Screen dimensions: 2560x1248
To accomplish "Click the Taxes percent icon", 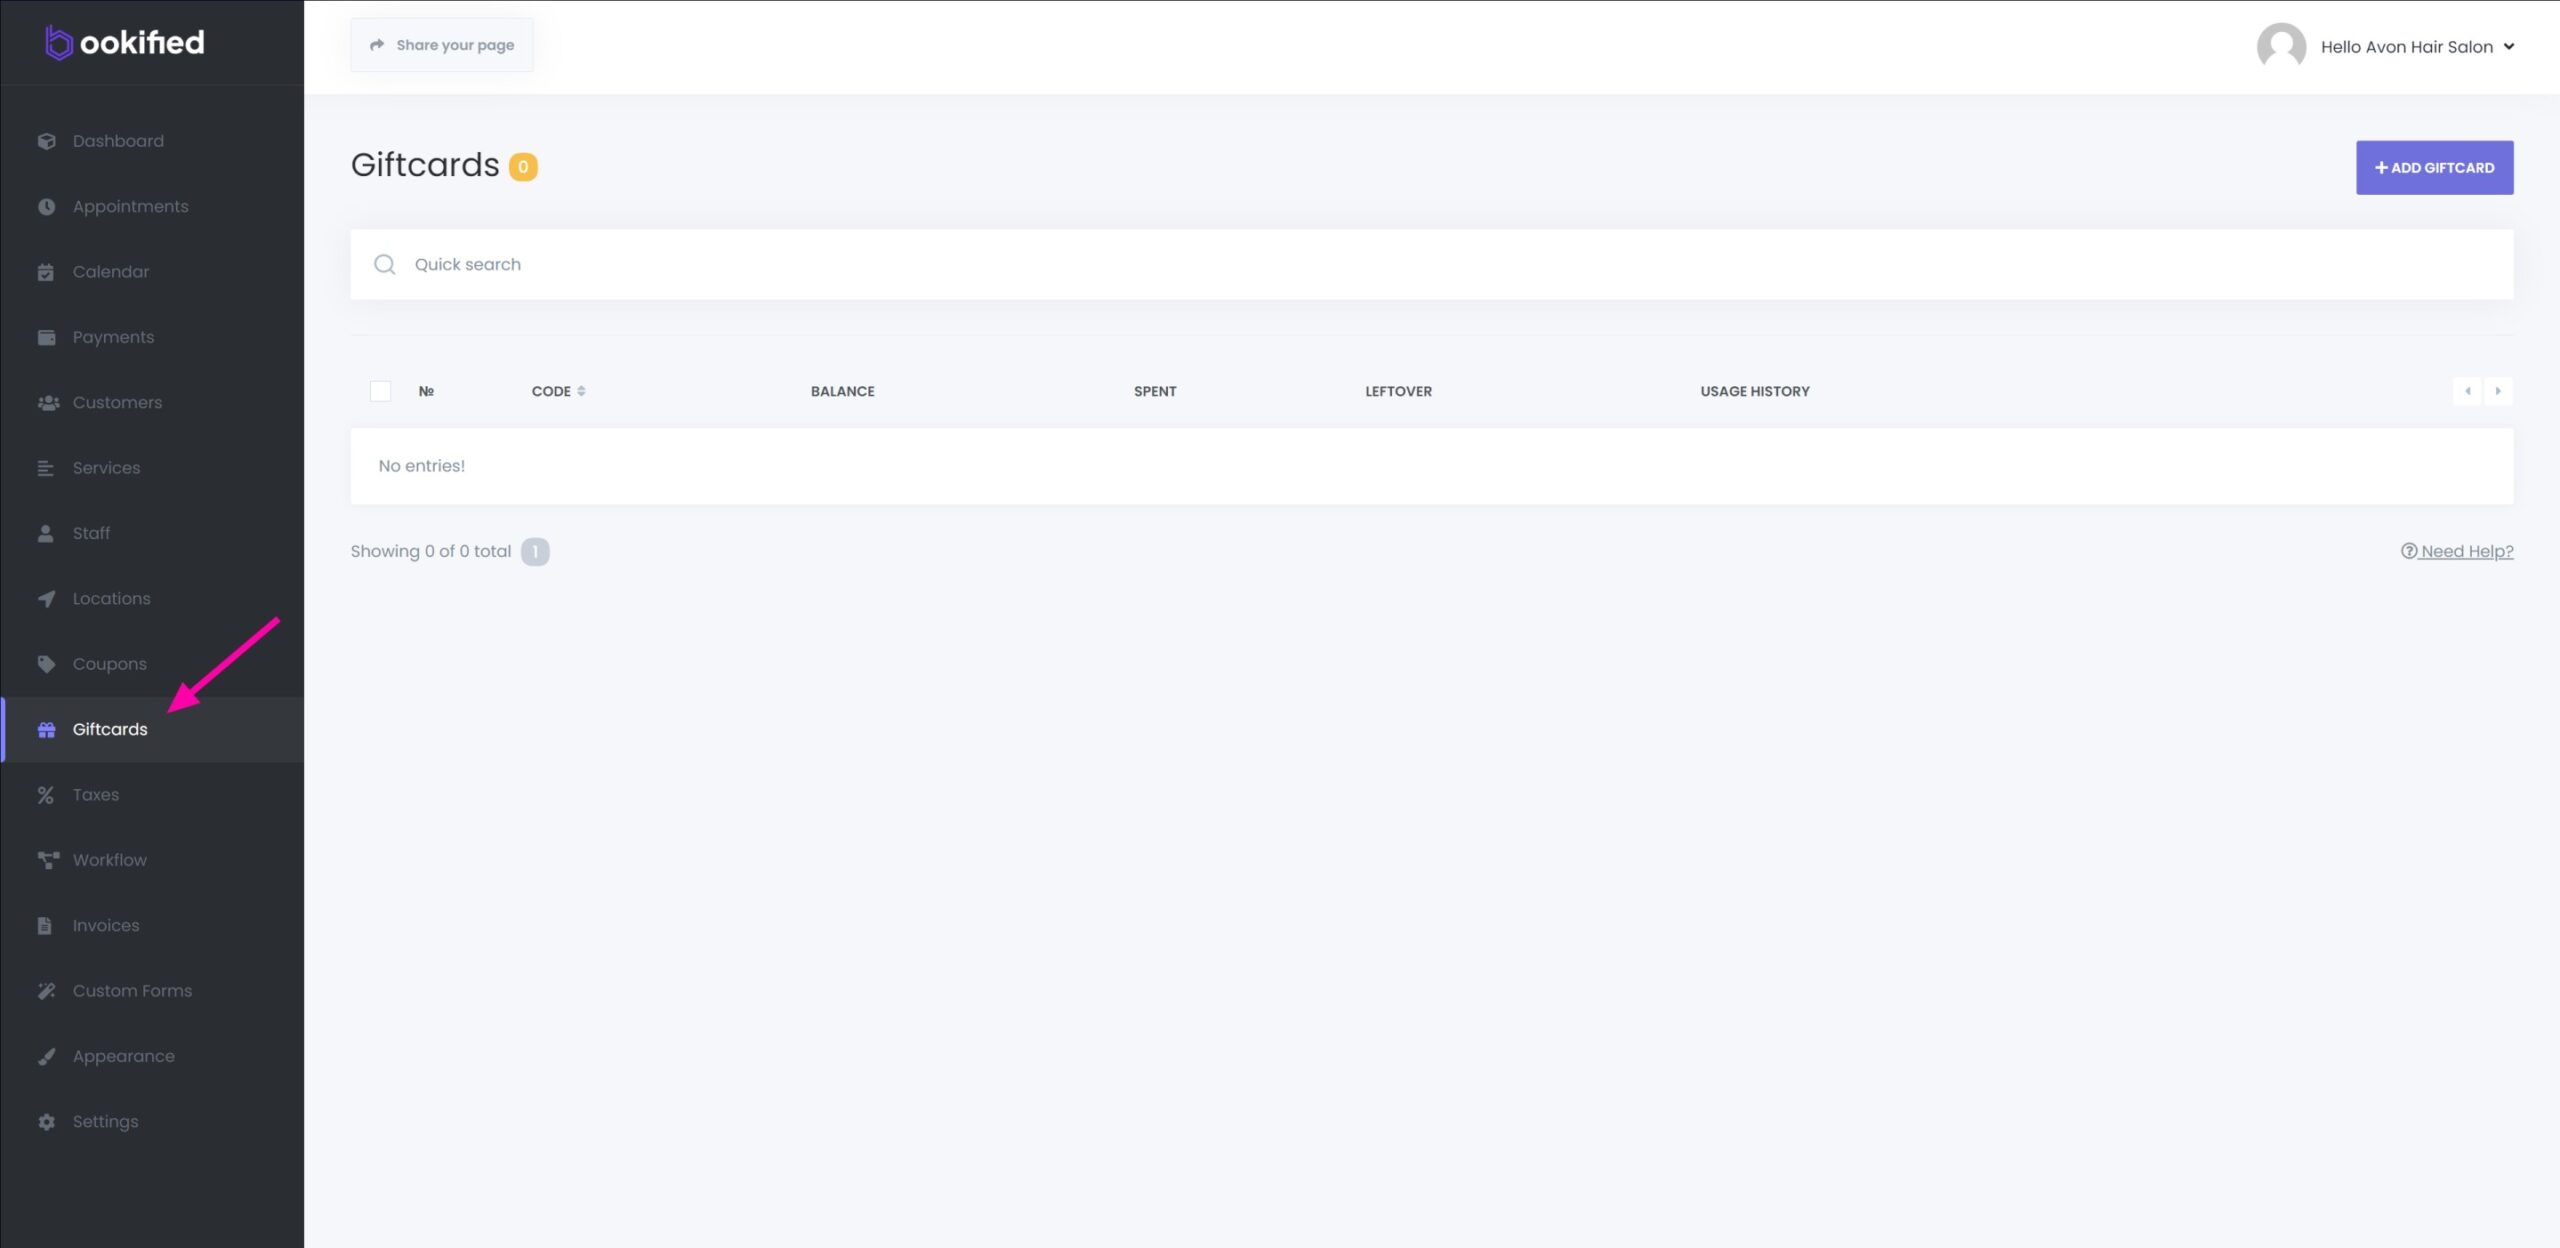I will pos(46,795).
